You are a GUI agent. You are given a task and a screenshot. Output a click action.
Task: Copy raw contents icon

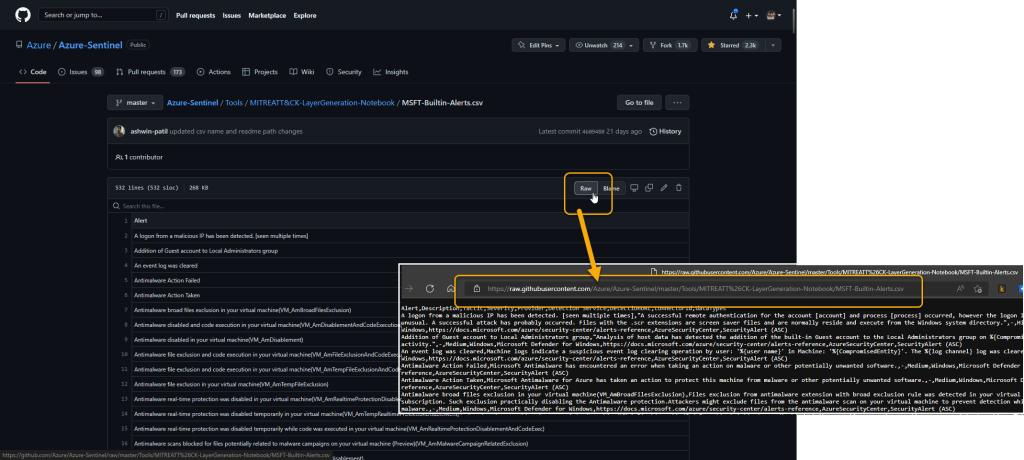pos(648,188)
